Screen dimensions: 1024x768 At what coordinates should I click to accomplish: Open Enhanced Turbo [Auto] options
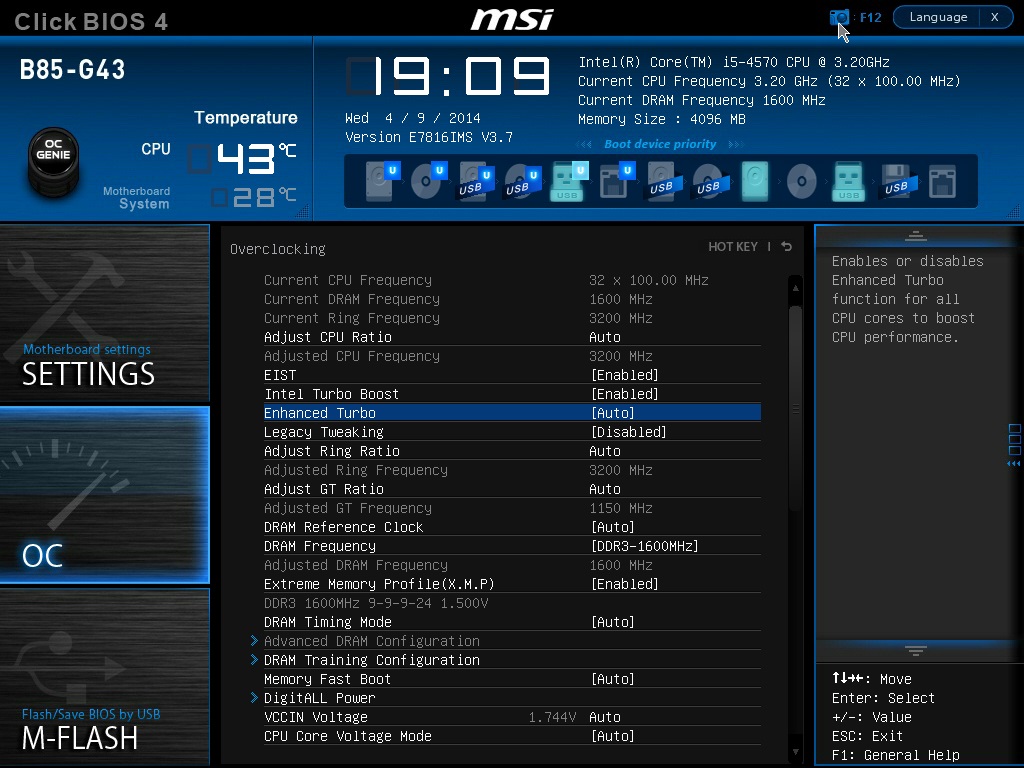[x=613, y=413]
